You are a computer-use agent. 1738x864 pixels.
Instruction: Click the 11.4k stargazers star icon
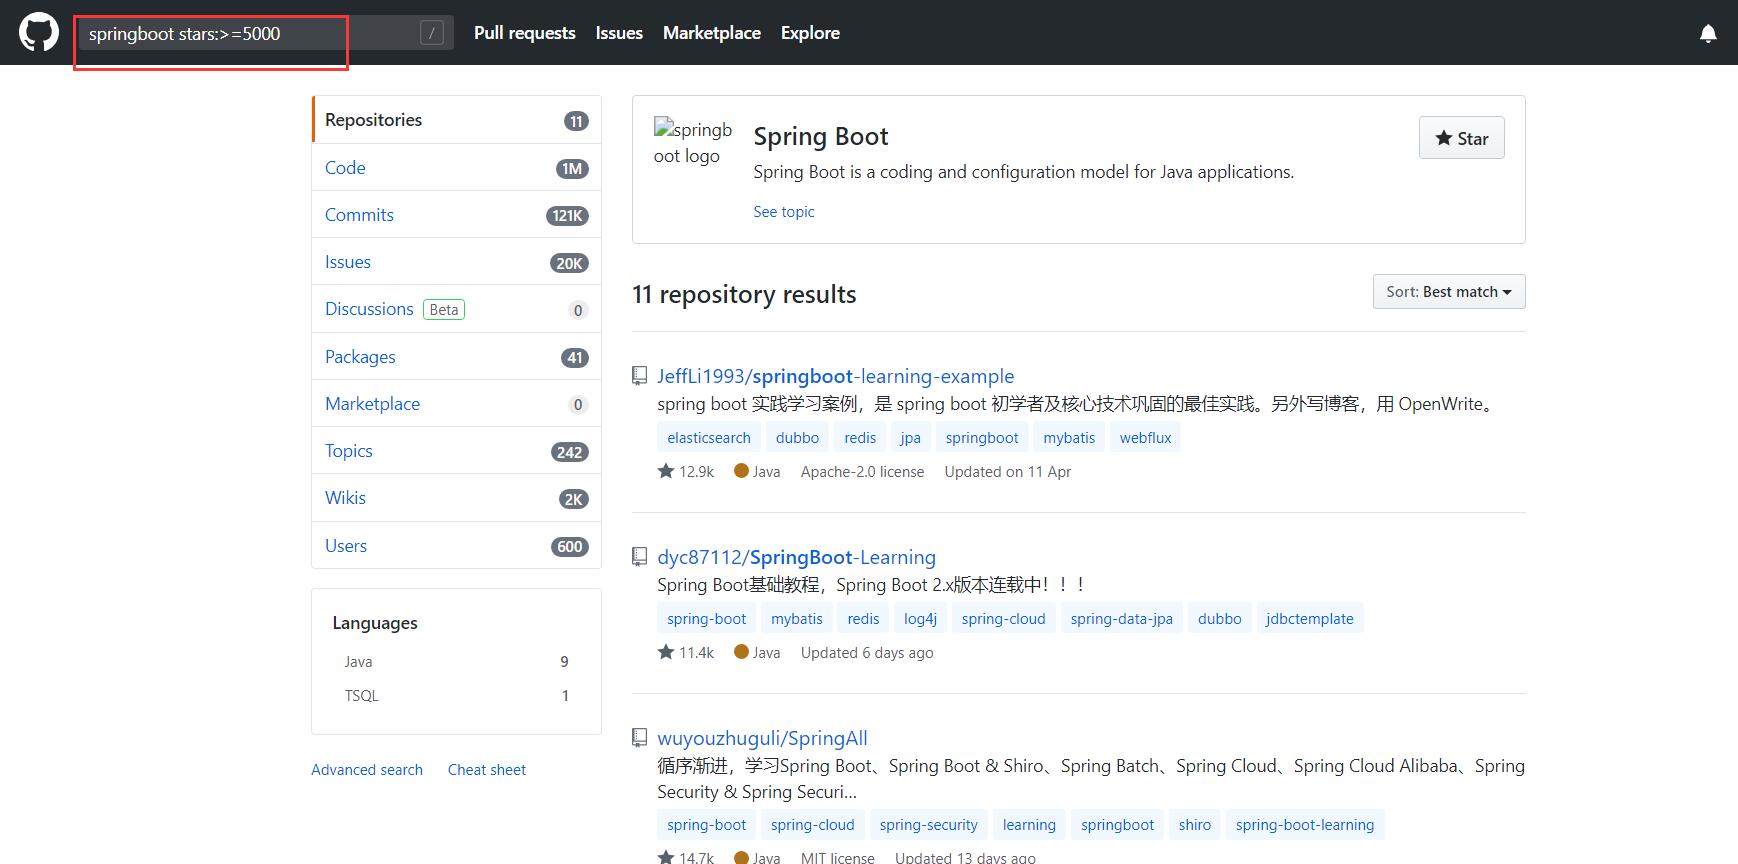tap(666, 652)
